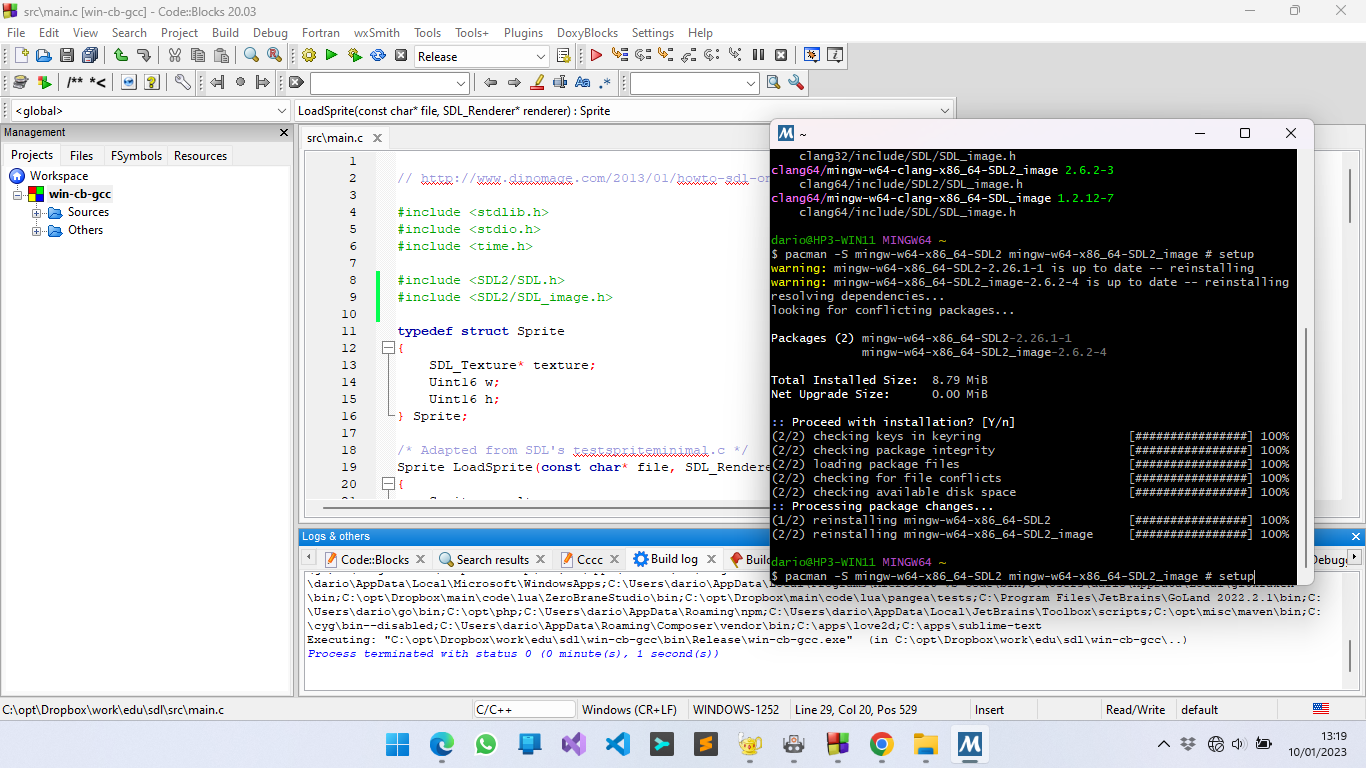Open Visual Studio Code from the taskbar
This screenshot has width=1366, height=768.
click(618, 744)
